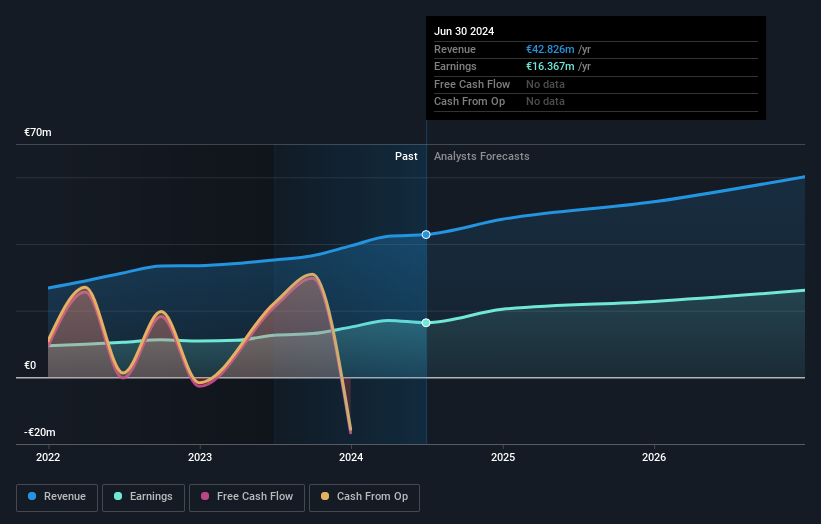Click the No data value beside Cash From Op
This screenshot has height=524, width=821.
click(x=546, y=102)
